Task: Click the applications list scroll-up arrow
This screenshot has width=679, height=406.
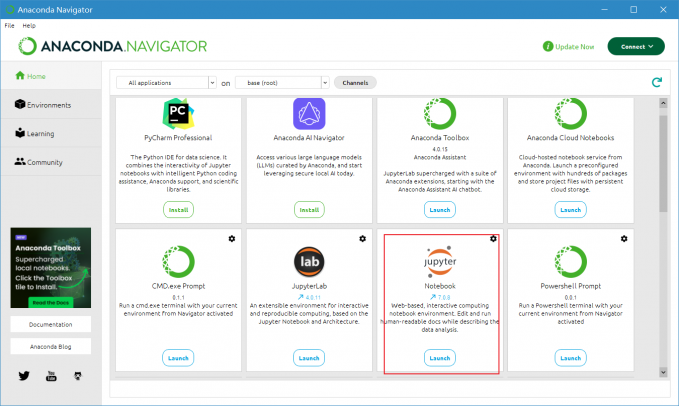Action: pyautogui.click(x=663, y=103)
